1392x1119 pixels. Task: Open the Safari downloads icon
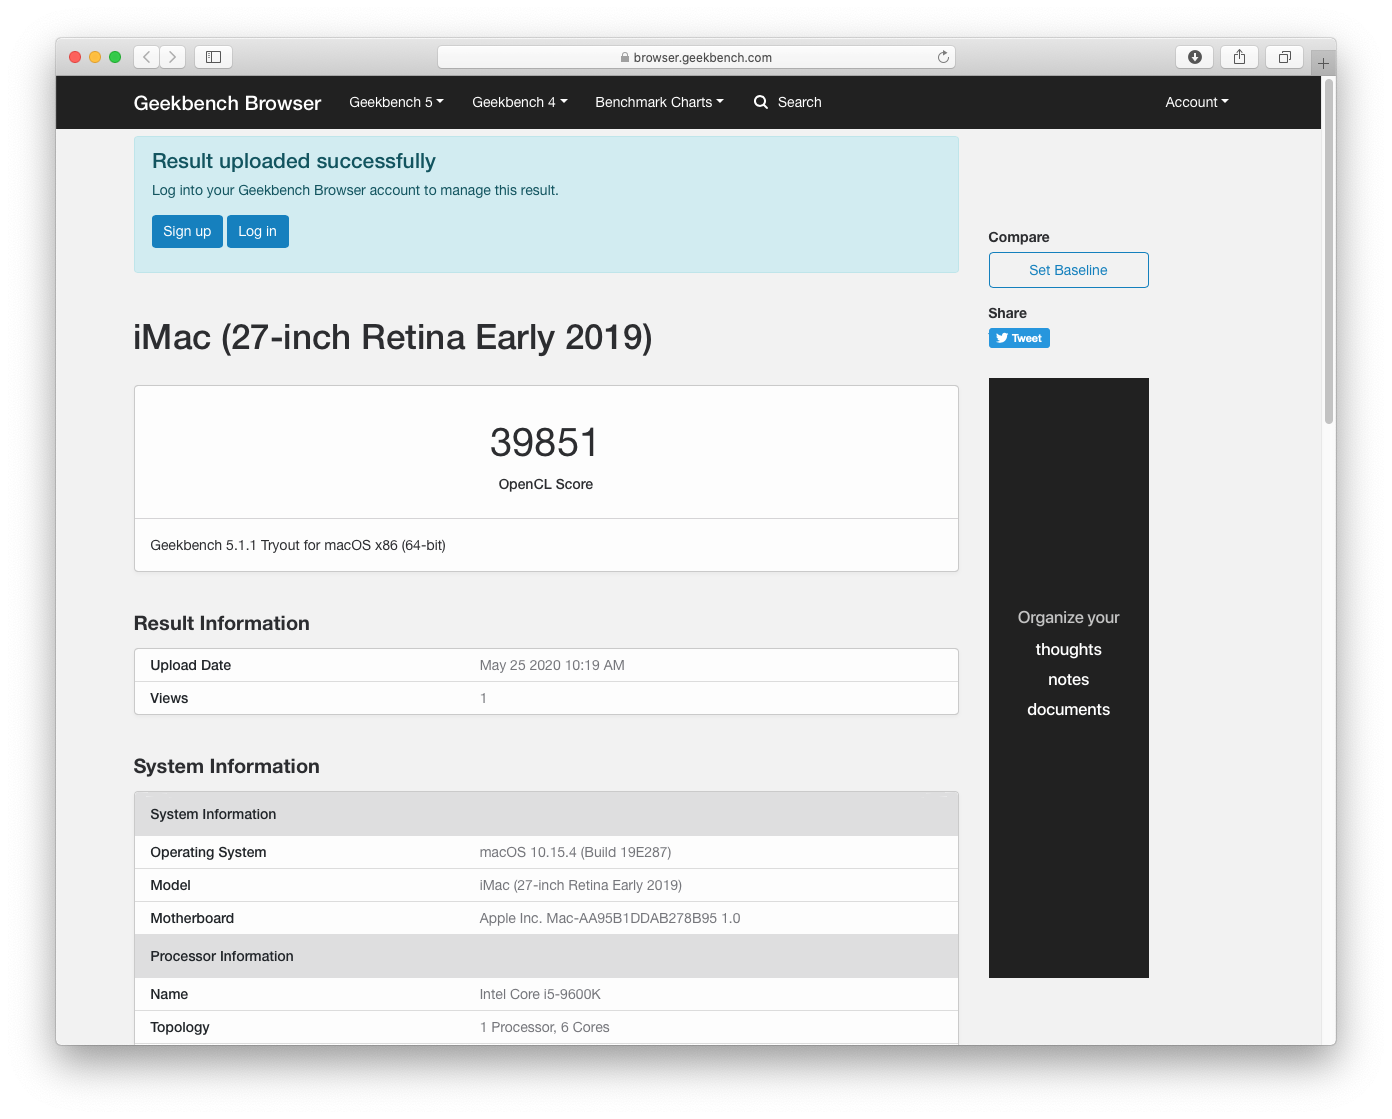(x=1194, y=57)
